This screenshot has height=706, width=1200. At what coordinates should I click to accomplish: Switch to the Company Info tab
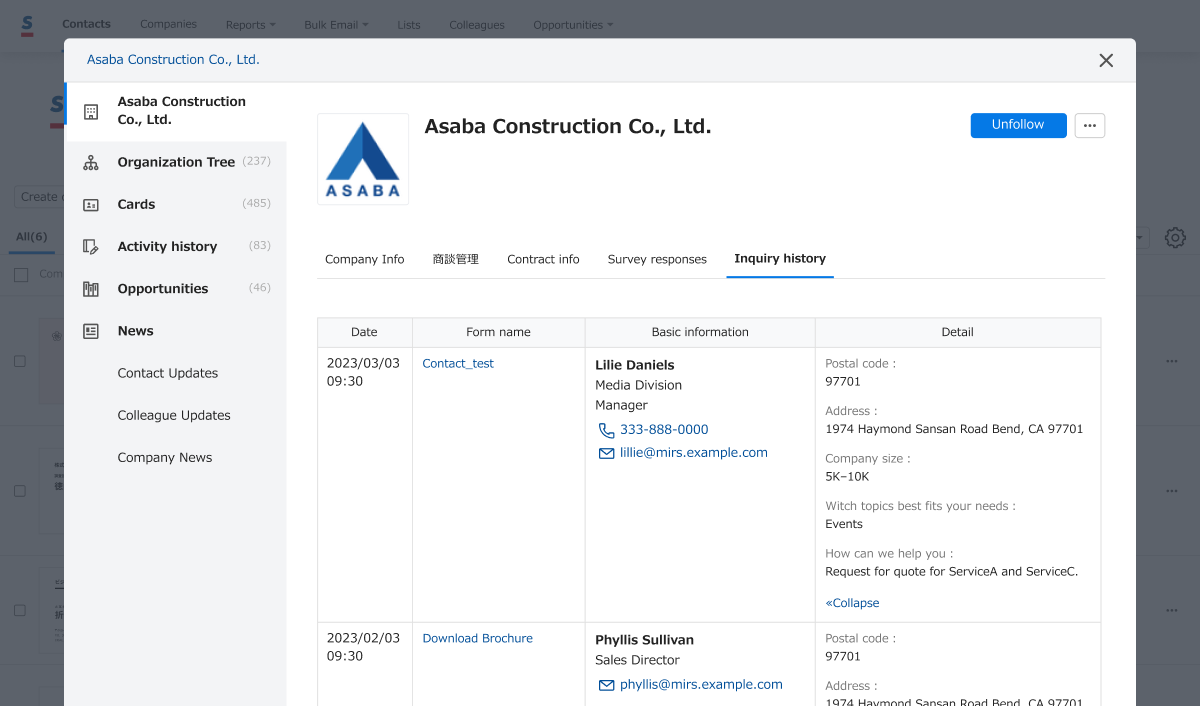pyautogui.click(x=365, y=259)
